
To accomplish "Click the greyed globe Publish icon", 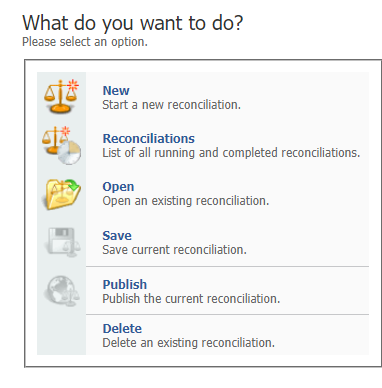I will (61, 291).
